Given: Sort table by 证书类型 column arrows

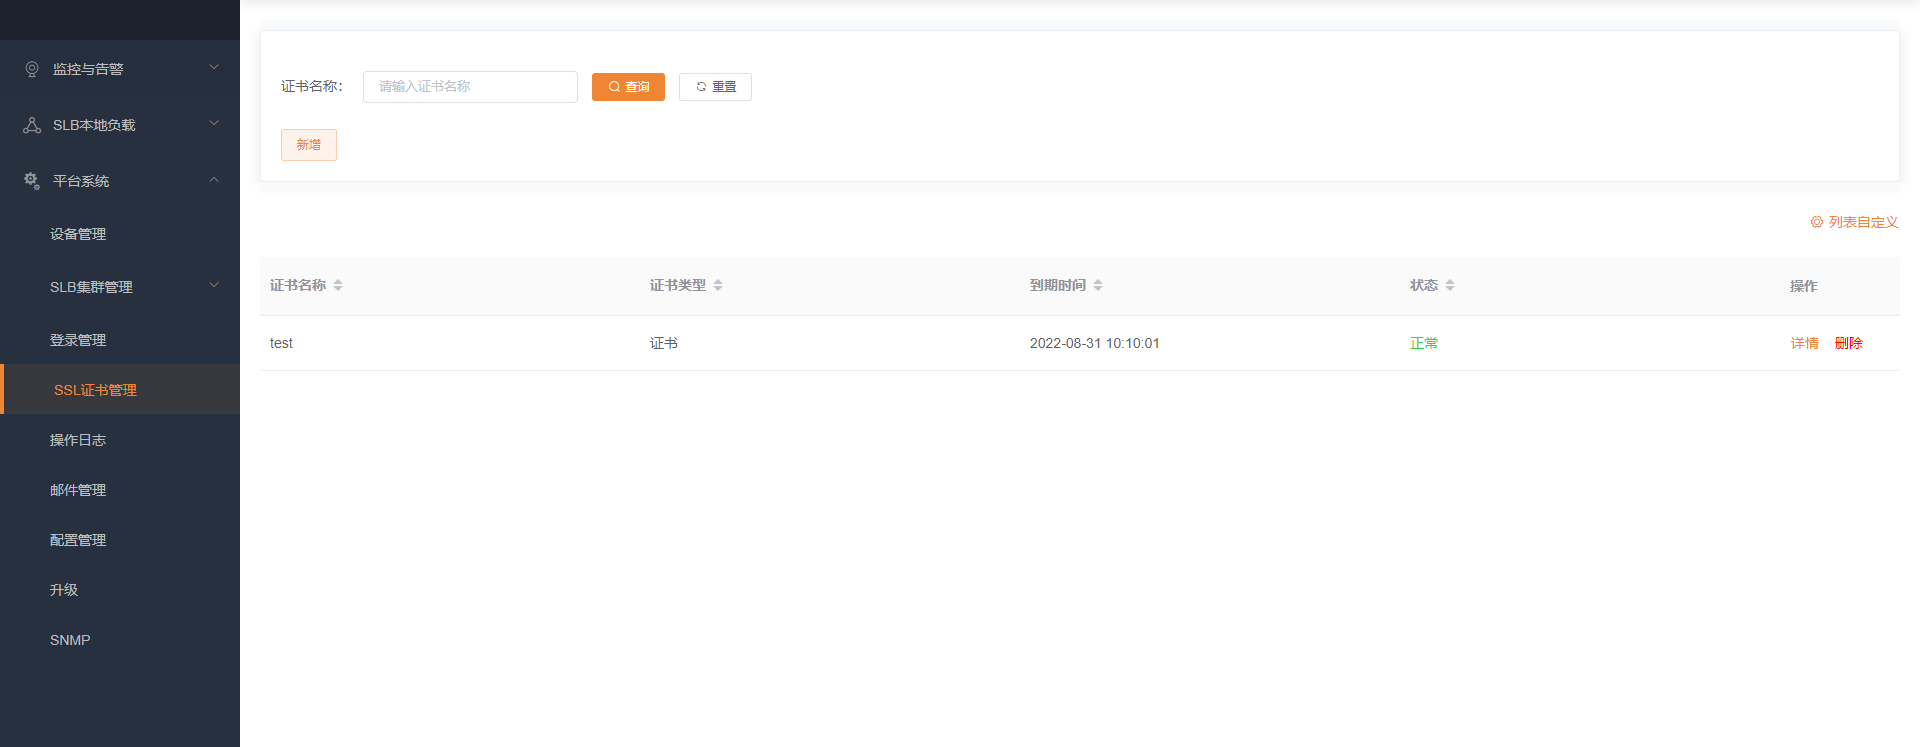Looking at the screenshot, I should [x=718, y=286].
